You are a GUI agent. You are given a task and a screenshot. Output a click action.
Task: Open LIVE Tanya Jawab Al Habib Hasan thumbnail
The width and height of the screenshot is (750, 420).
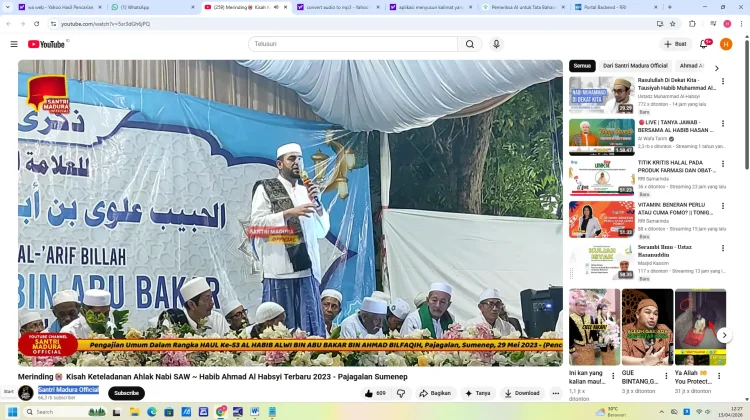(602, 137)
